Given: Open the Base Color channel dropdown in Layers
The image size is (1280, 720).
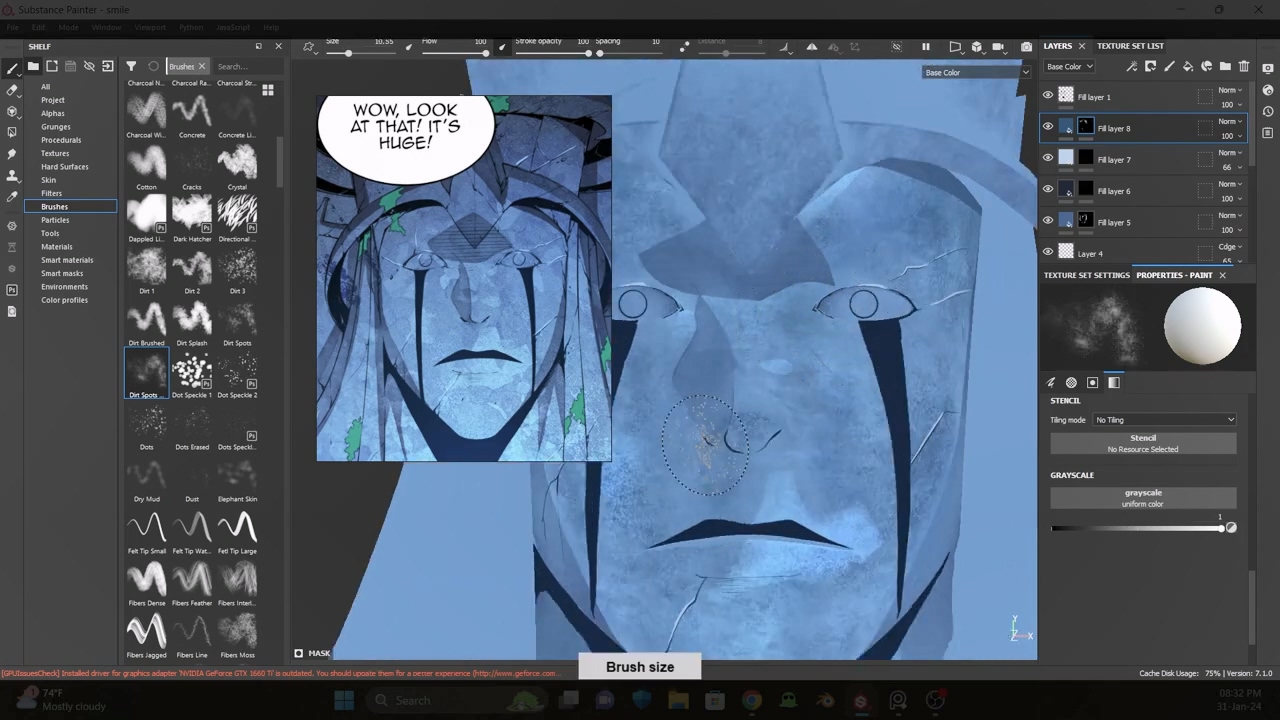Looking at the screenshot, I should (1069, 66).
